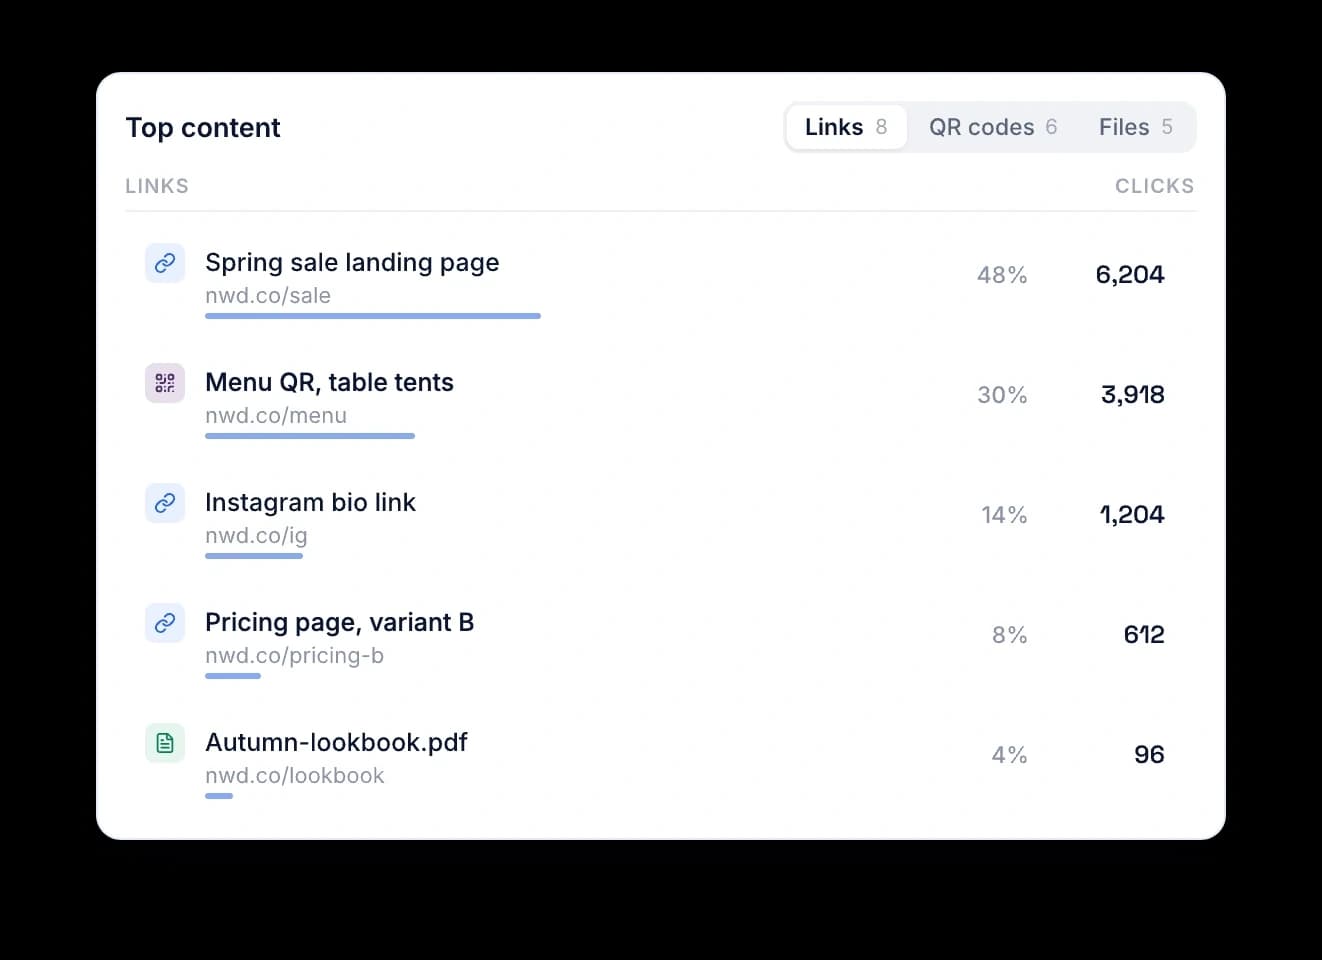Click the QR code icon for Menu QR
The height and width of the screenshot is (960, 1322).
tap(165, 383)
